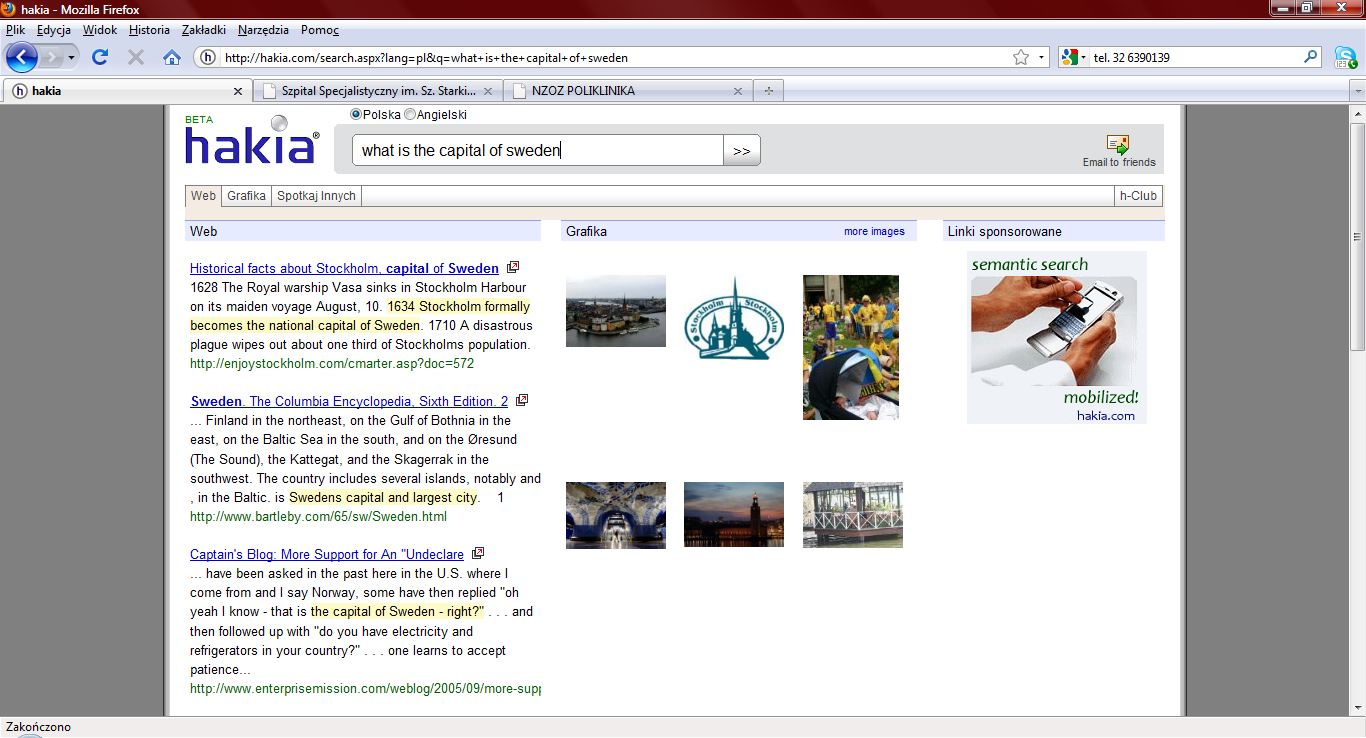The height and width of the screenshot is (738, 1366).
Task: Open the cached-page icon beside Historical facts about Stockholm
Action: (513, 267)
